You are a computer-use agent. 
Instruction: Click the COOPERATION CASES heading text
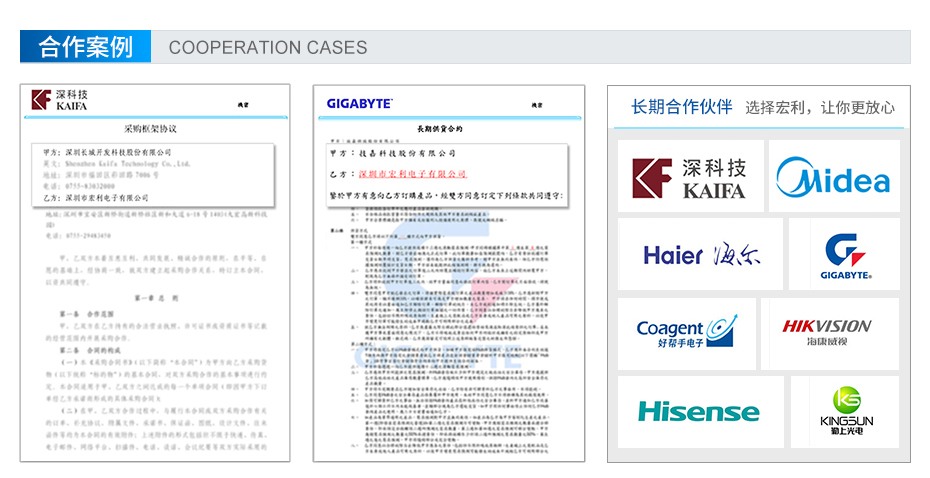click(x=268, y=47)
